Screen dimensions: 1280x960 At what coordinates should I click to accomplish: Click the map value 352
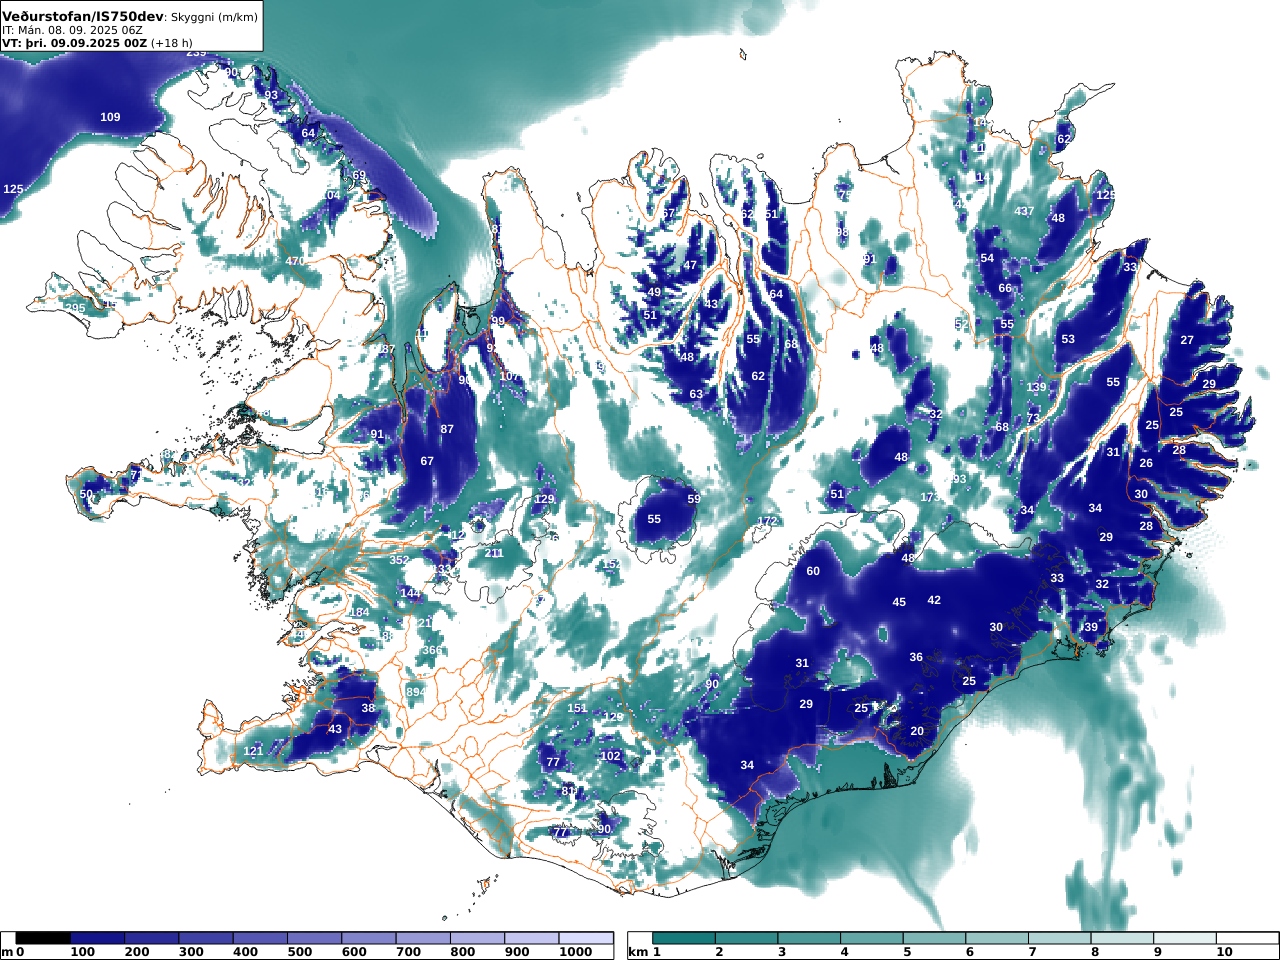(x=399, y=560)
